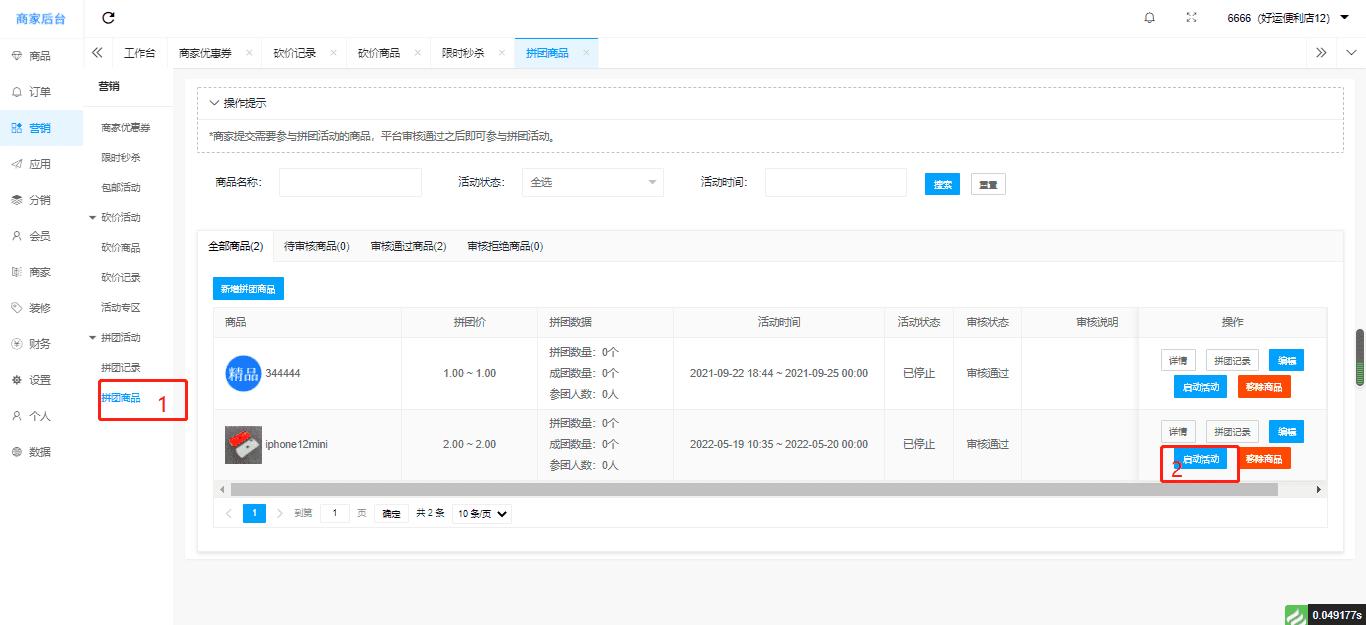1366x625 pixels.
Task: Open 订单 section in left sidebar
Action: (39, 92)
